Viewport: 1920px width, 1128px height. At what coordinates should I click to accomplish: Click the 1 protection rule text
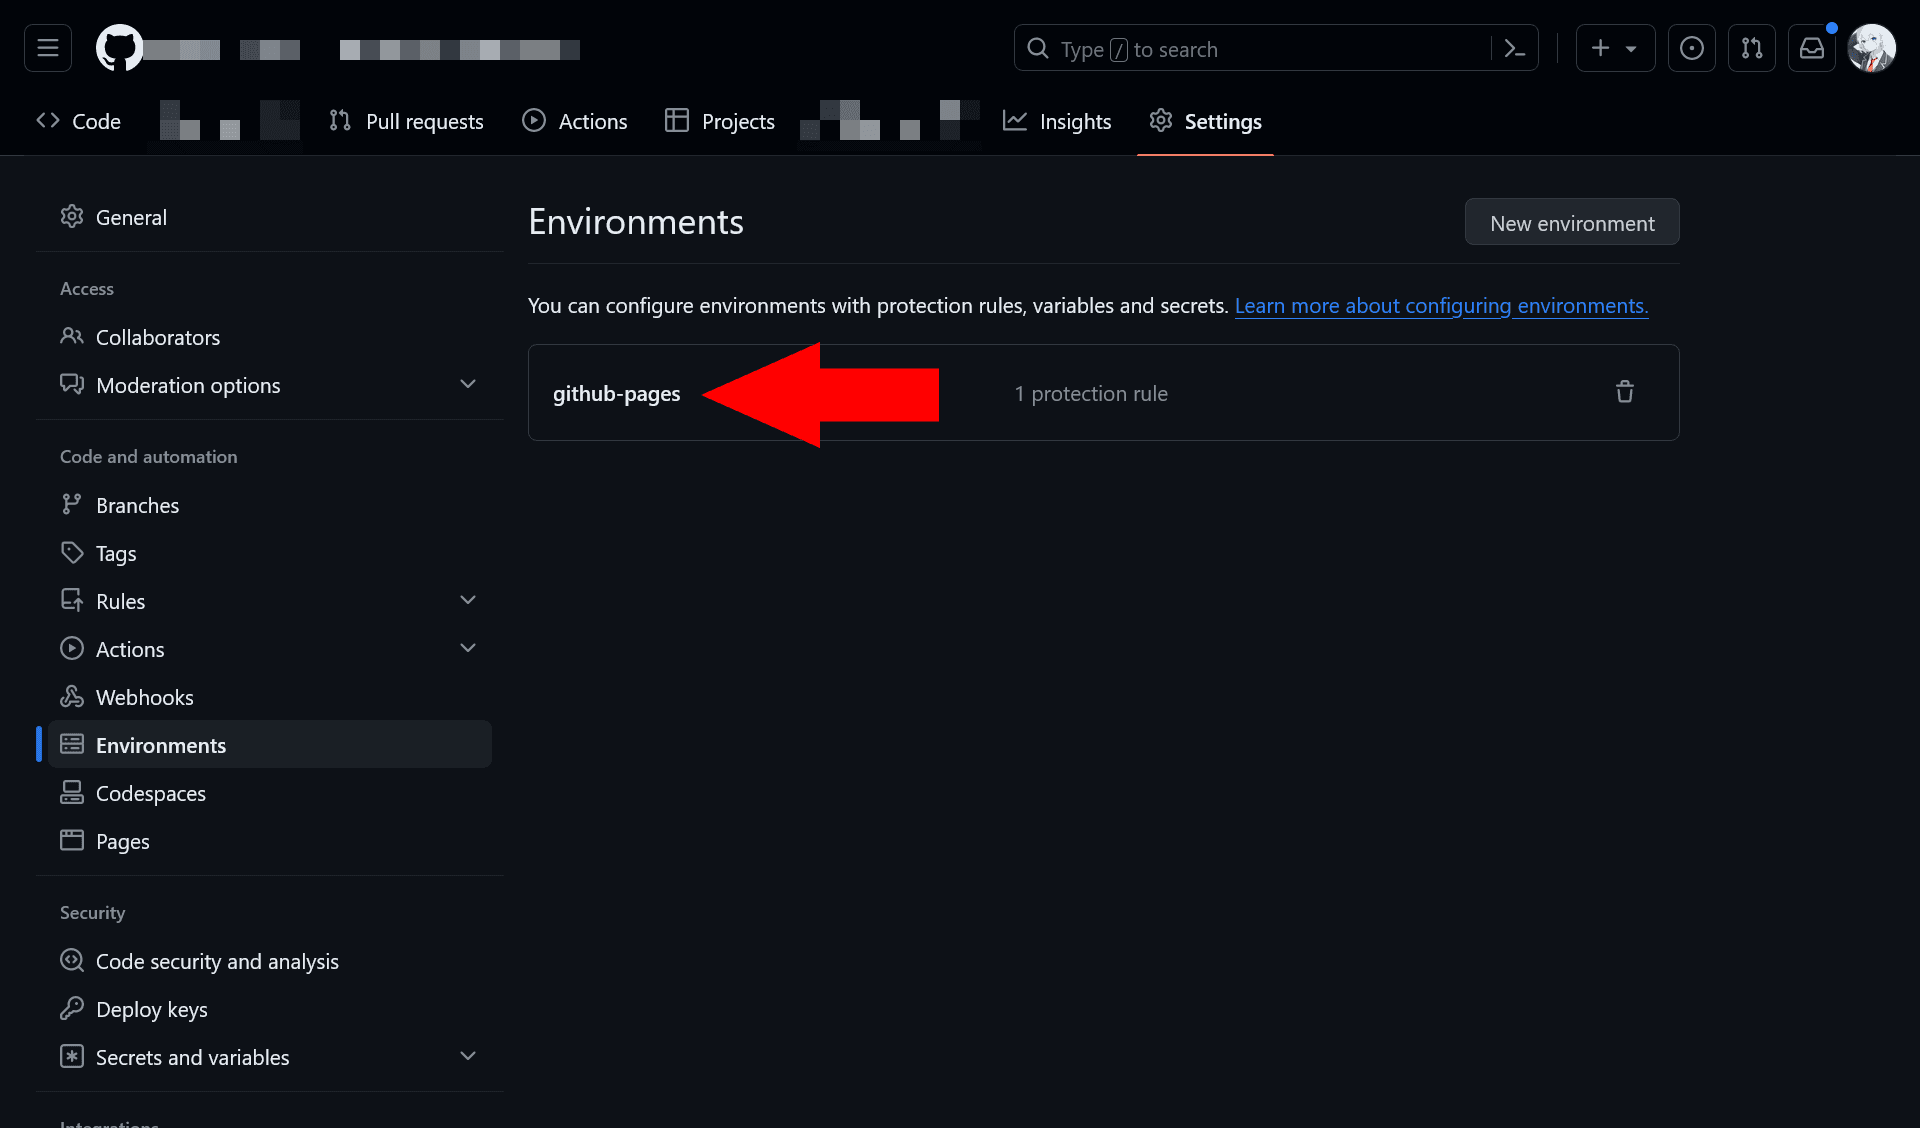point(1091,393)
